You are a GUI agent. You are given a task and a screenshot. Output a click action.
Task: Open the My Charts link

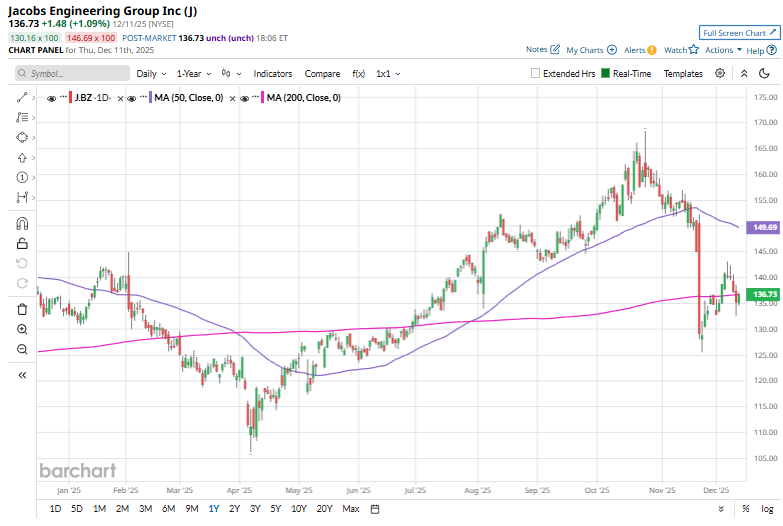591,49
